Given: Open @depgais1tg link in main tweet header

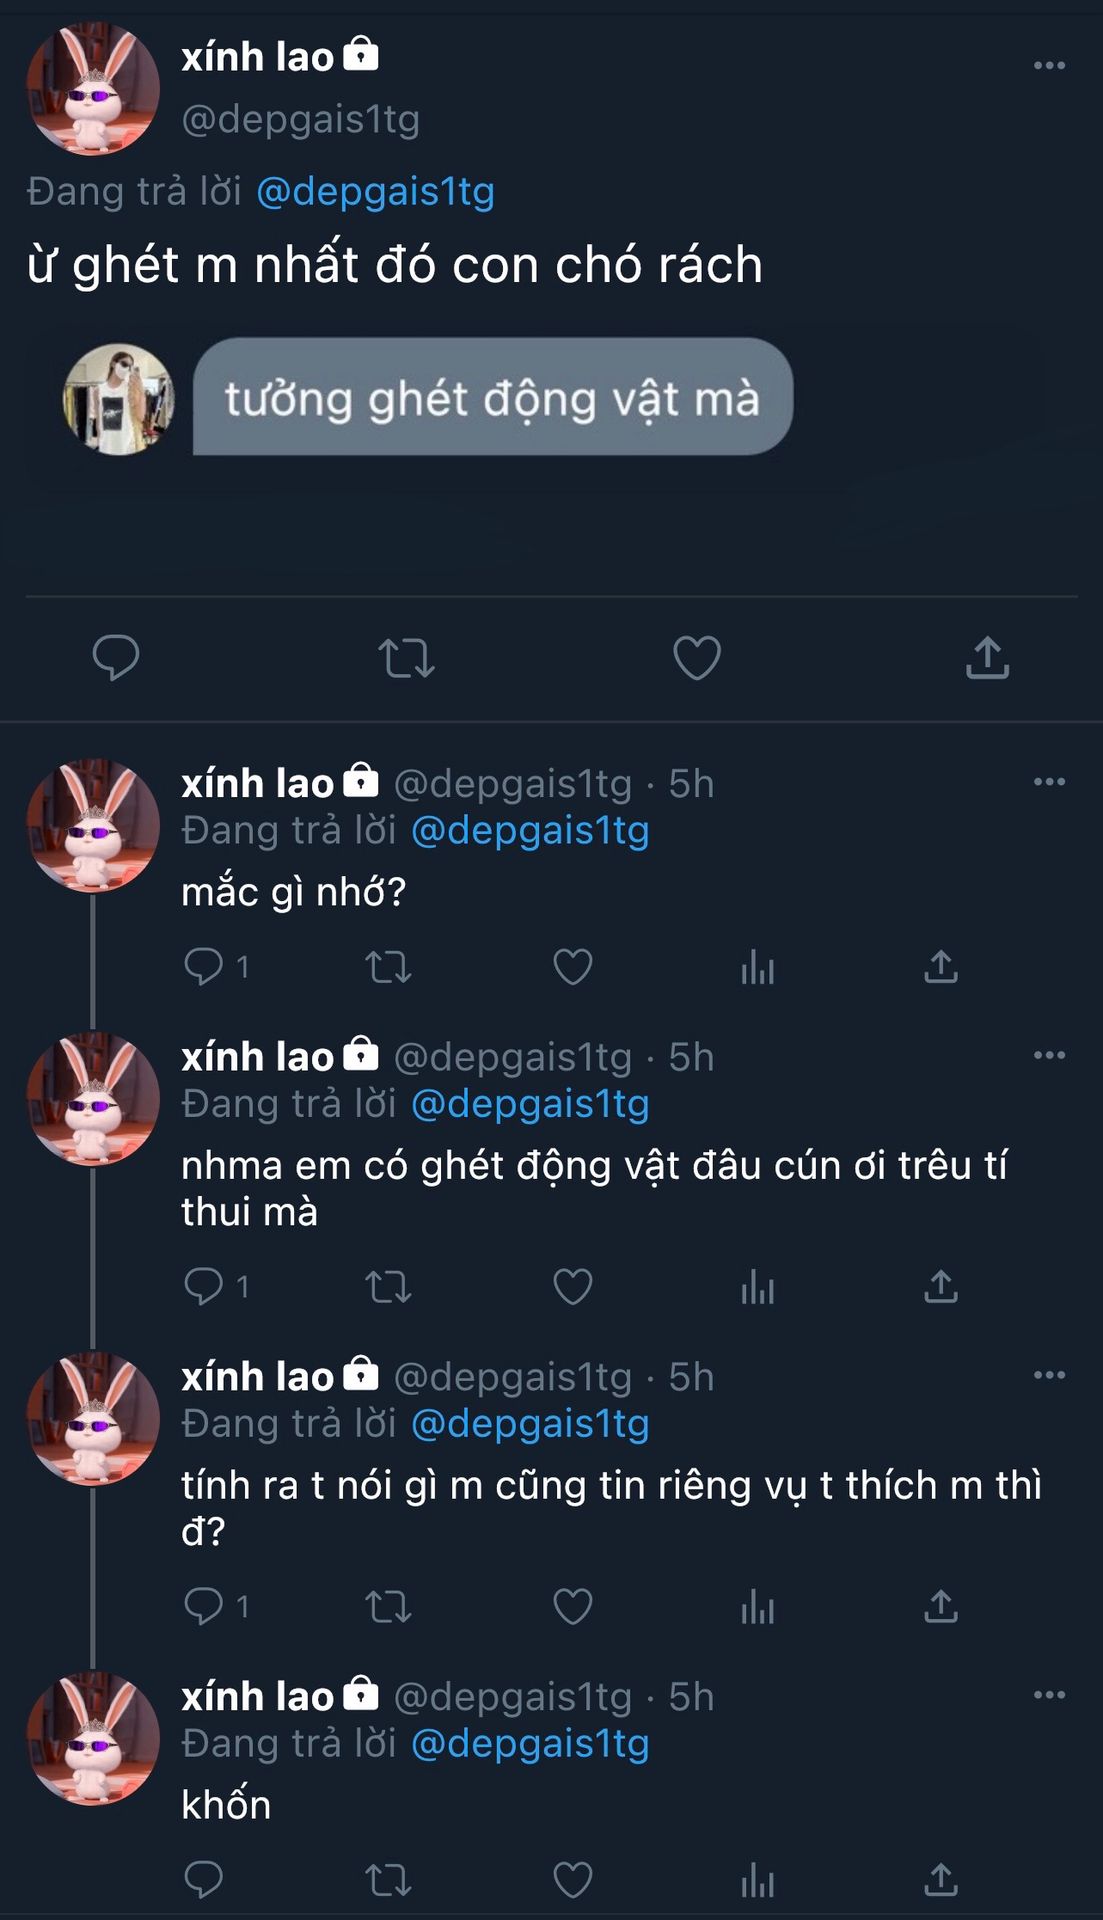Looking at the screenshot, I should point(375,191).
